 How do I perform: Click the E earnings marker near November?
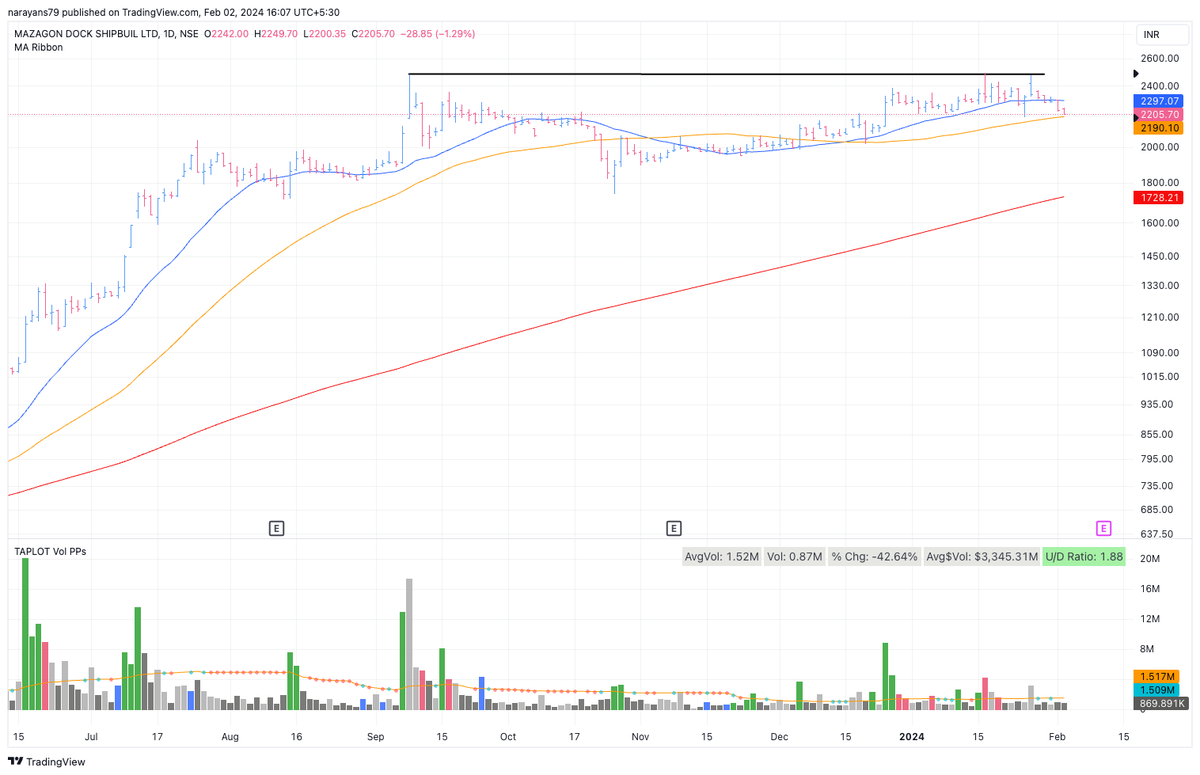click(674, 527)
